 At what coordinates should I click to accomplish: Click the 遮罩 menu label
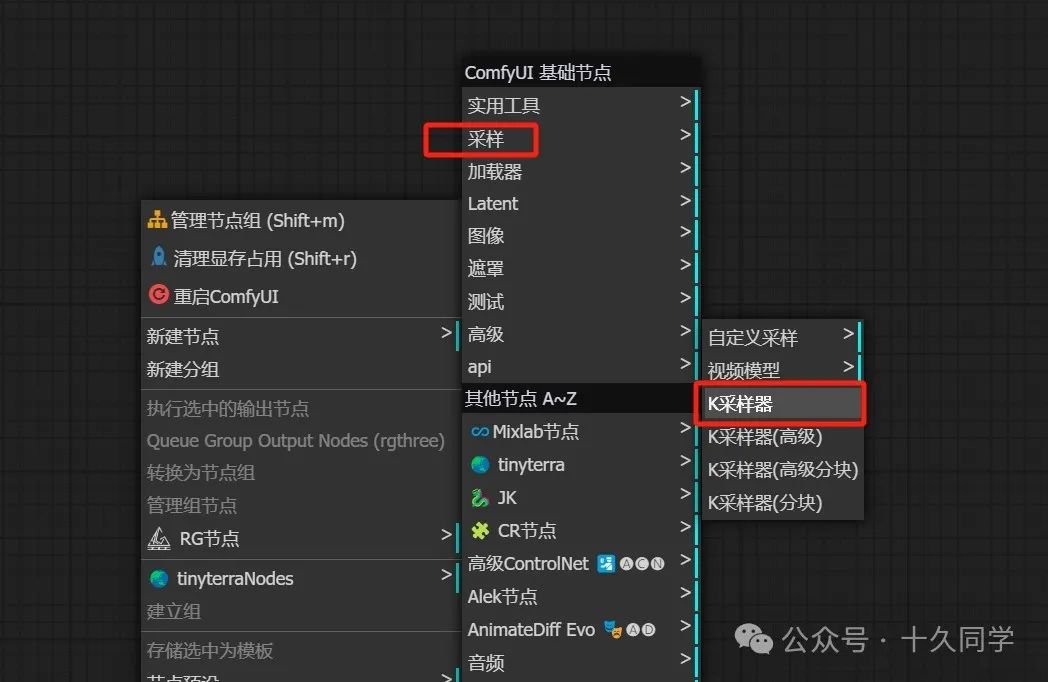pyautogui.click(x=486, y=269)
